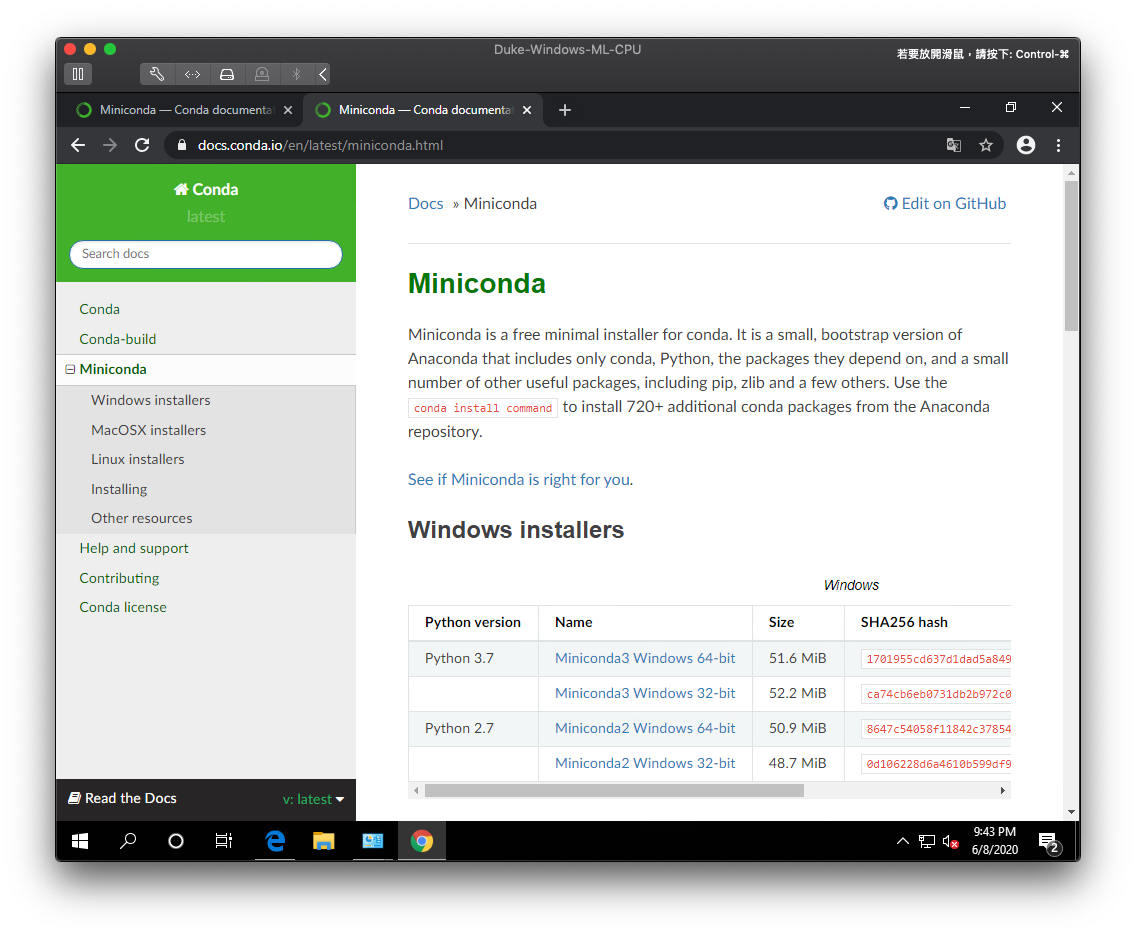Image resolution: width=1136 pixels, height=935 pixels.
Task: Click the Docs breadcrumb link
Action: [425, 203]
